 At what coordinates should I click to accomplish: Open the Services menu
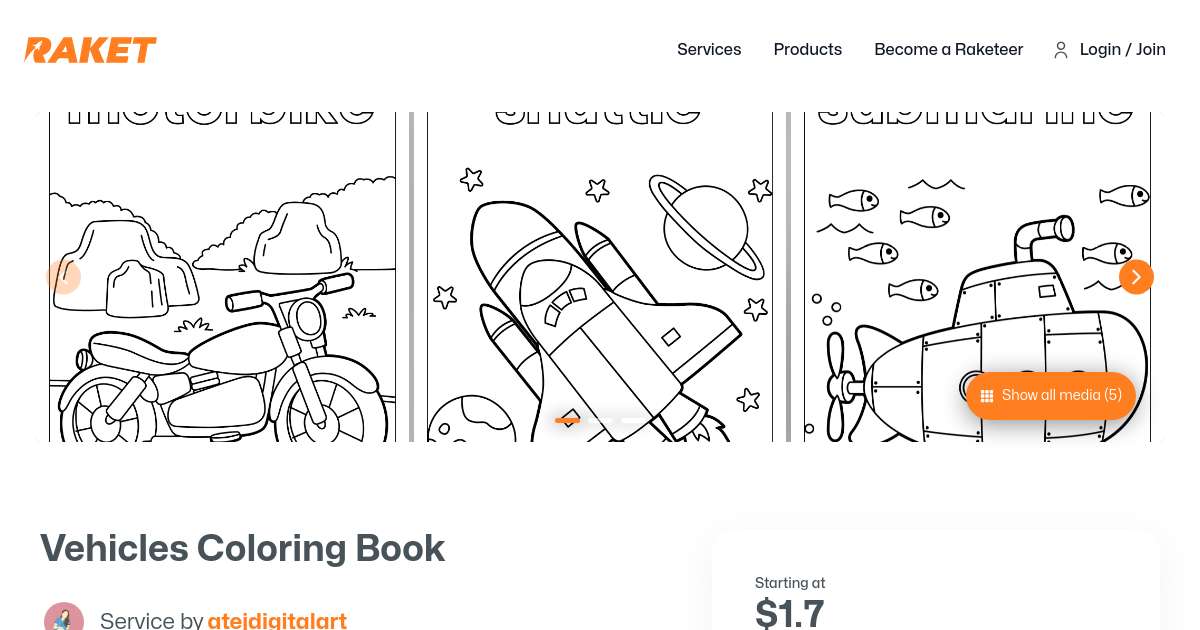709,49
